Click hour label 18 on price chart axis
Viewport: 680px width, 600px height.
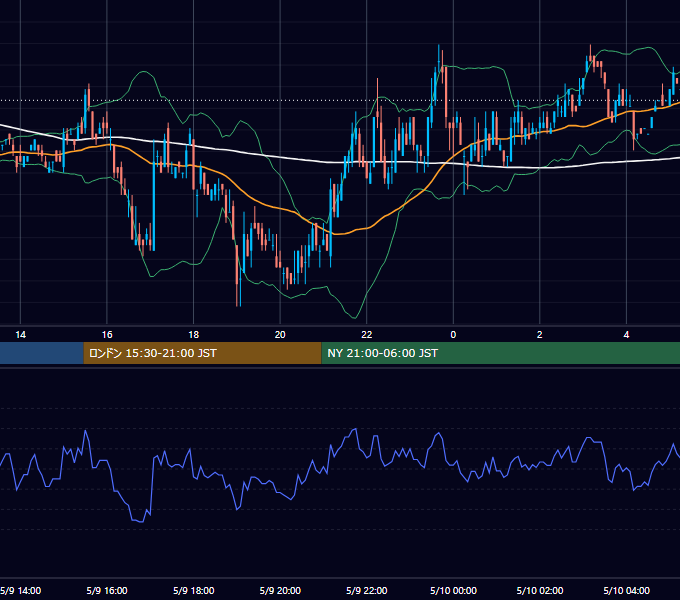(193, 335)
